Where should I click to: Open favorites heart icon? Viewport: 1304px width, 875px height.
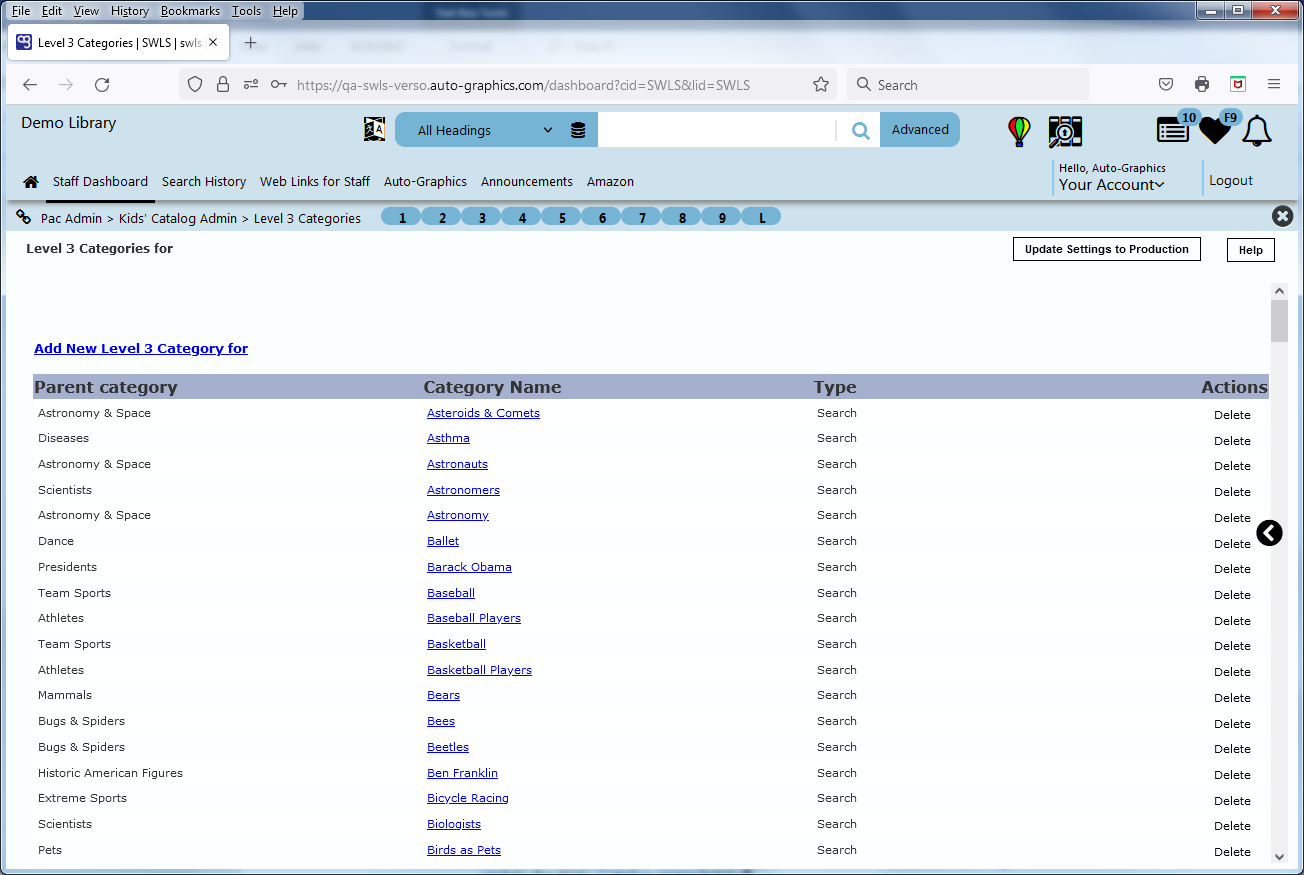[x=1215, y=130]
